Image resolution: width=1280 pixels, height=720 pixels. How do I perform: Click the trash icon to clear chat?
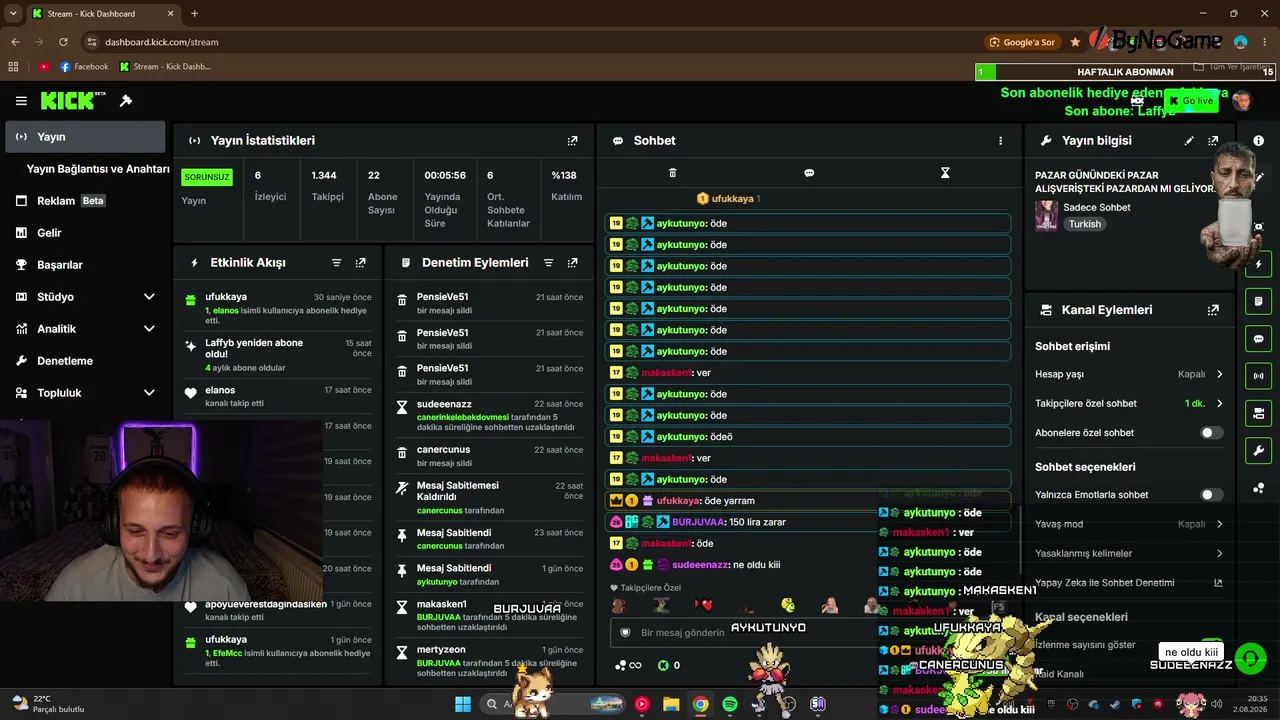672,173
